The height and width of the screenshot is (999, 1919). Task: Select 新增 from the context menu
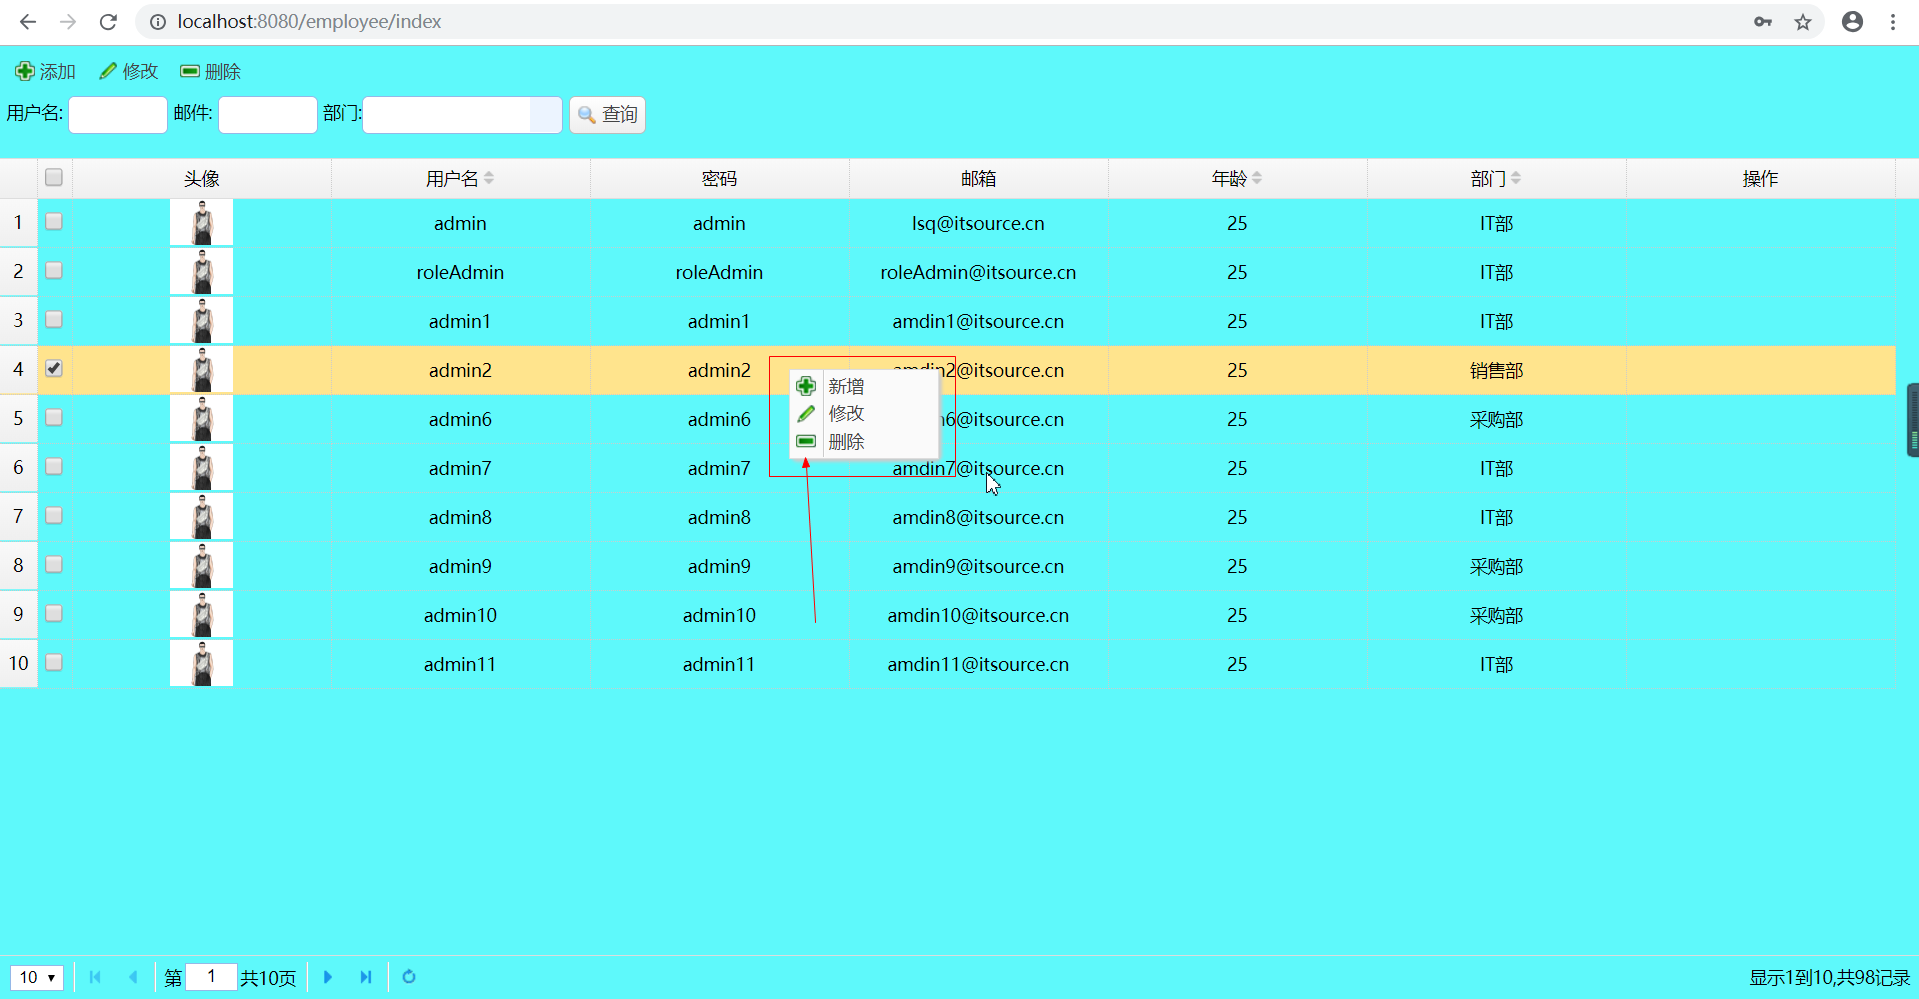point(845,385)
